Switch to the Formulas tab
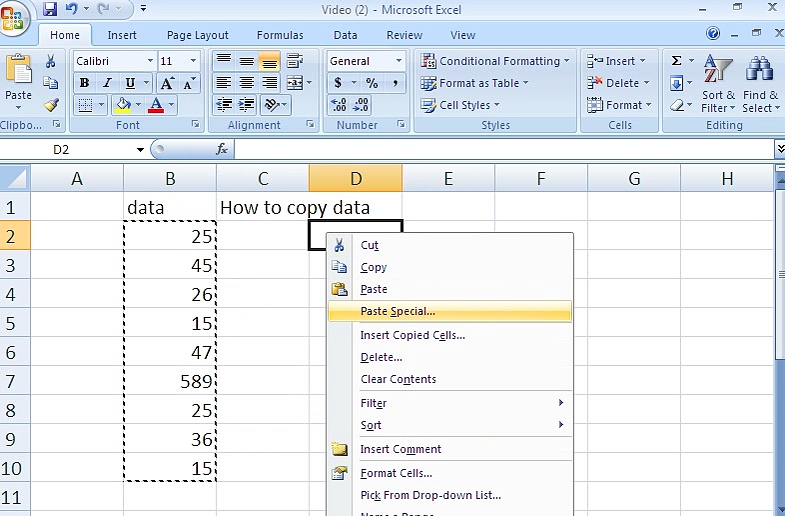This screenshot has width=785, height=516. (x=280, y=35)
